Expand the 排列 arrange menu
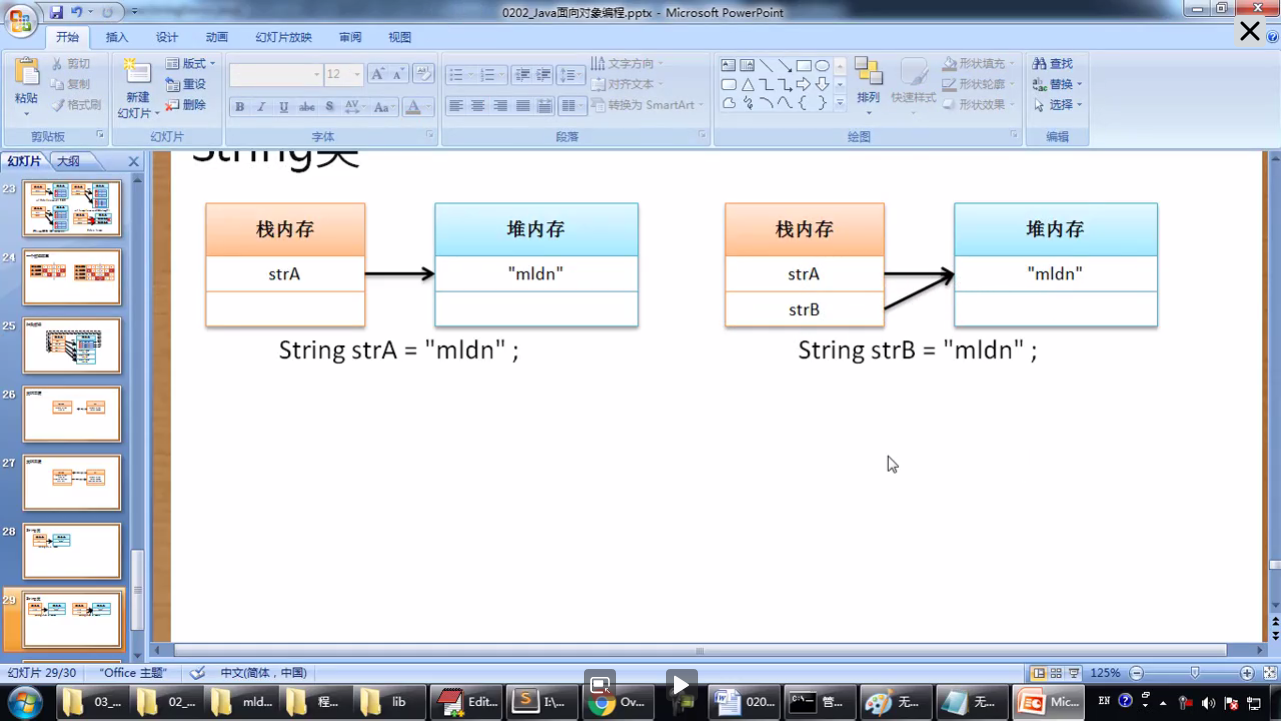This screenshot has height=721, width=1281. [868, 86]
